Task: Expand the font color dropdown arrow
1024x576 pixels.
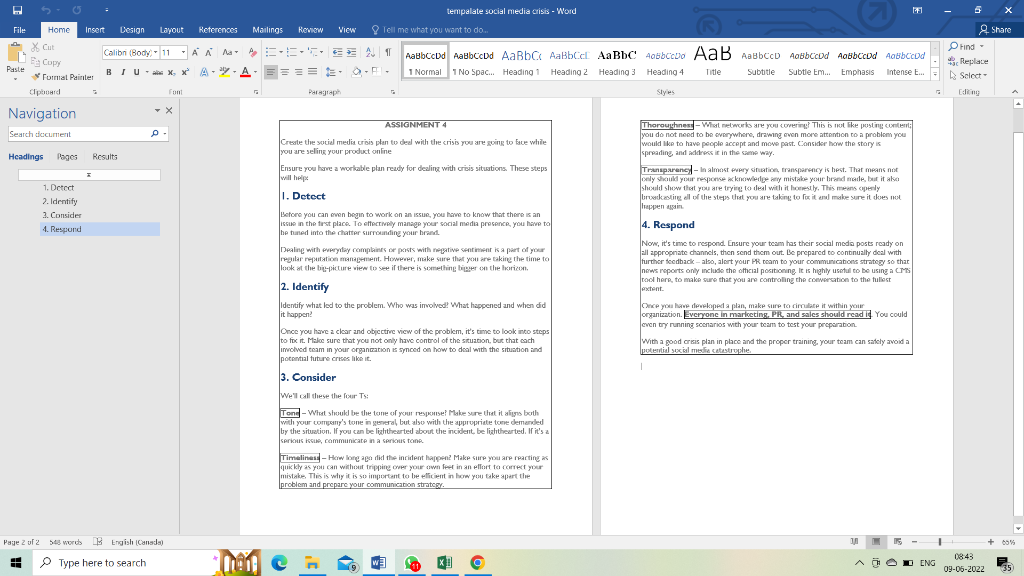Action: pyautogui.click(x=255, y=72)
